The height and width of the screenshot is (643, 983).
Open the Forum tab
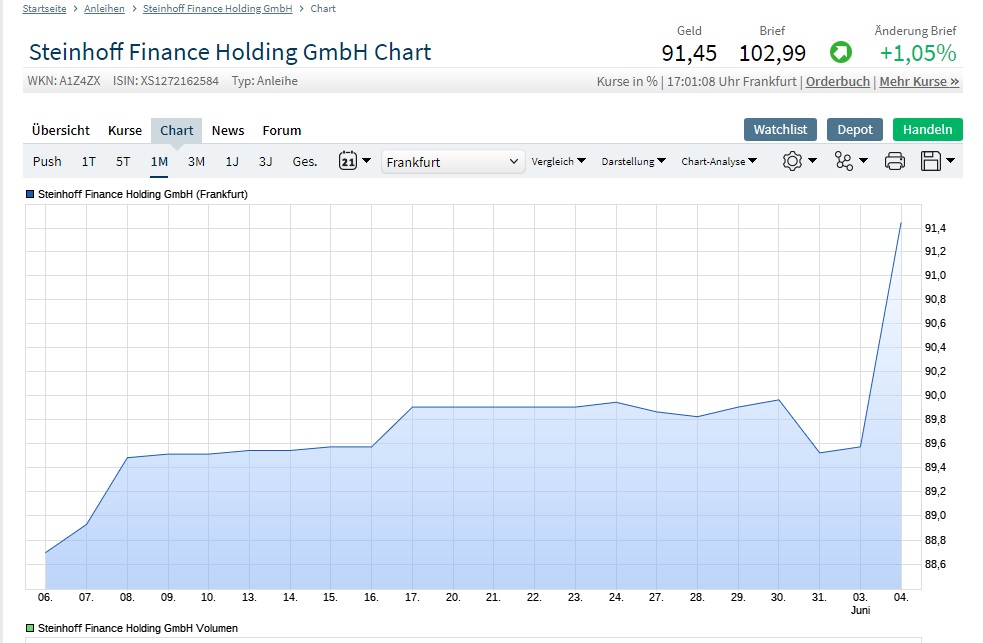pos(281,130)
